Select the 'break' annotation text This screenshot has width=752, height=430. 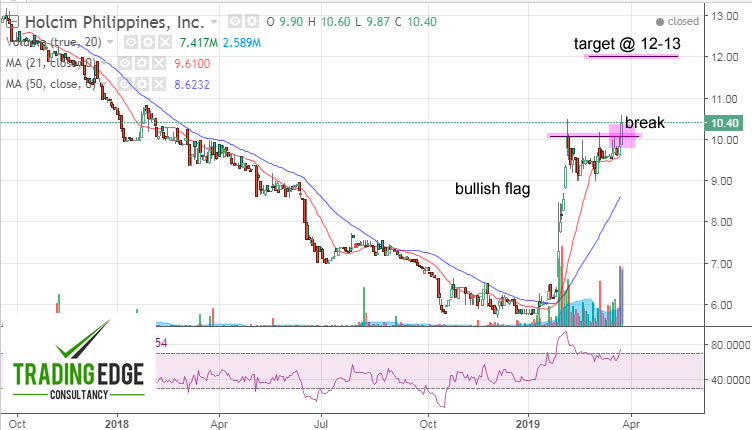(x=645, y=123)
